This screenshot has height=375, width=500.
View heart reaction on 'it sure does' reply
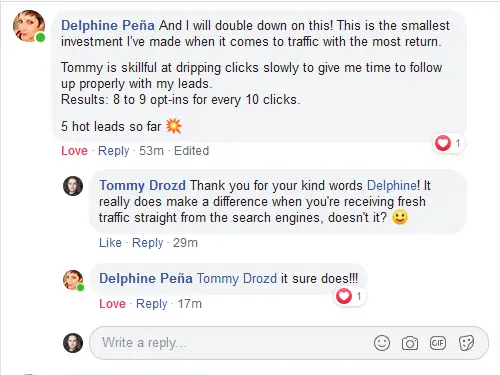[349, 296]
